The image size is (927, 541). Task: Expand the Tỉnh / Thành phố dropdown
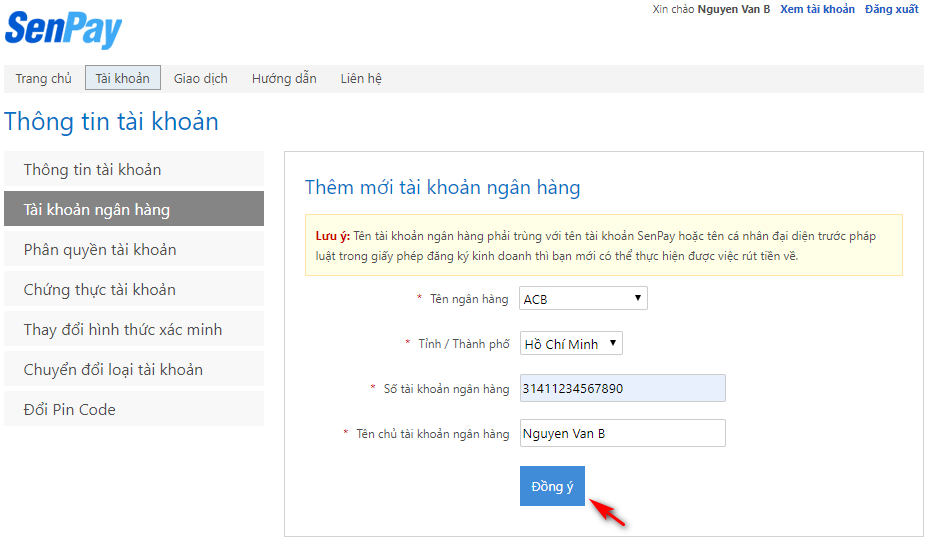coord(571,344)
